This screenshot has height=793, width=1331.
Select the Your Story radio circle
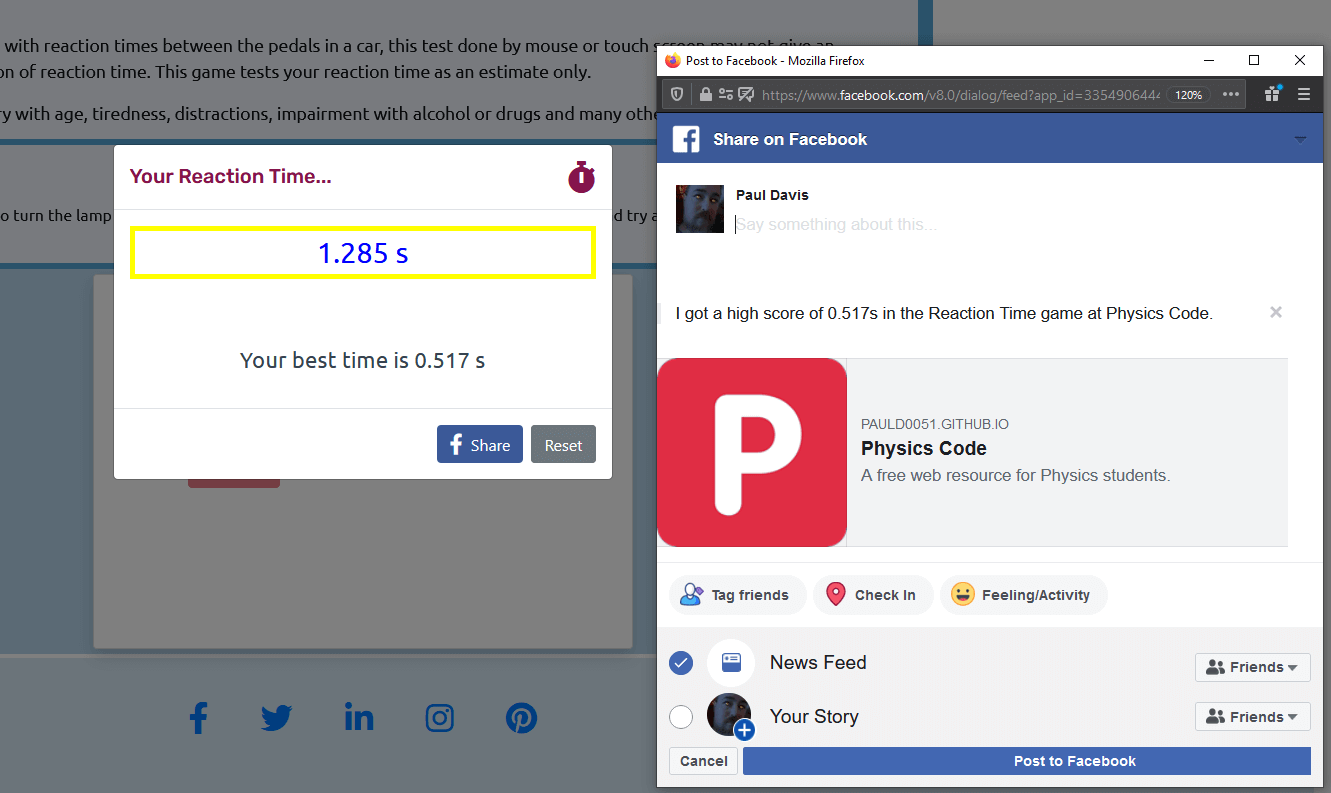(x=681, y=717)
